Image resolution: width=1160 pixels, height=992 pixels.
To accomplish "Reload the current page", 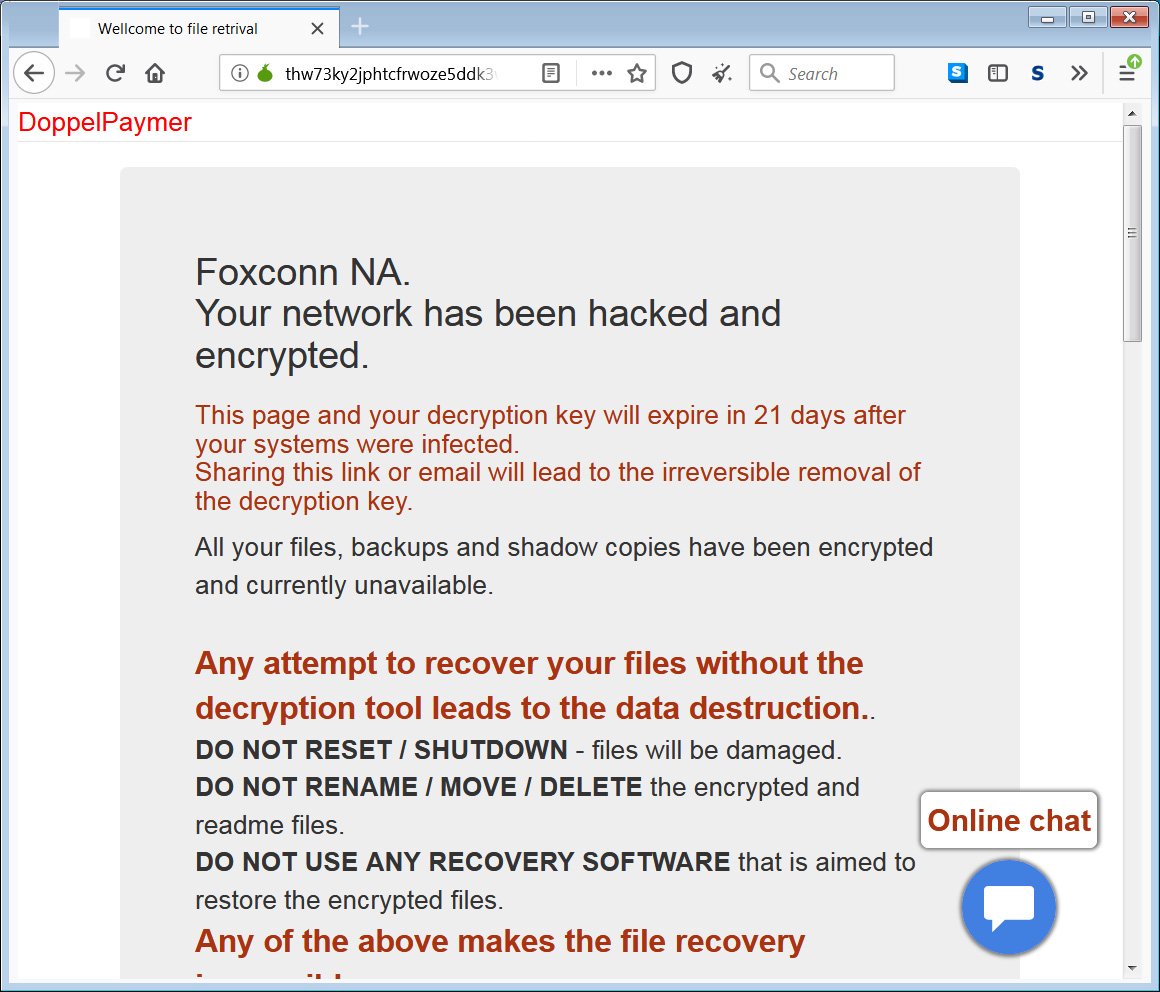I will (x=115, y=72).
